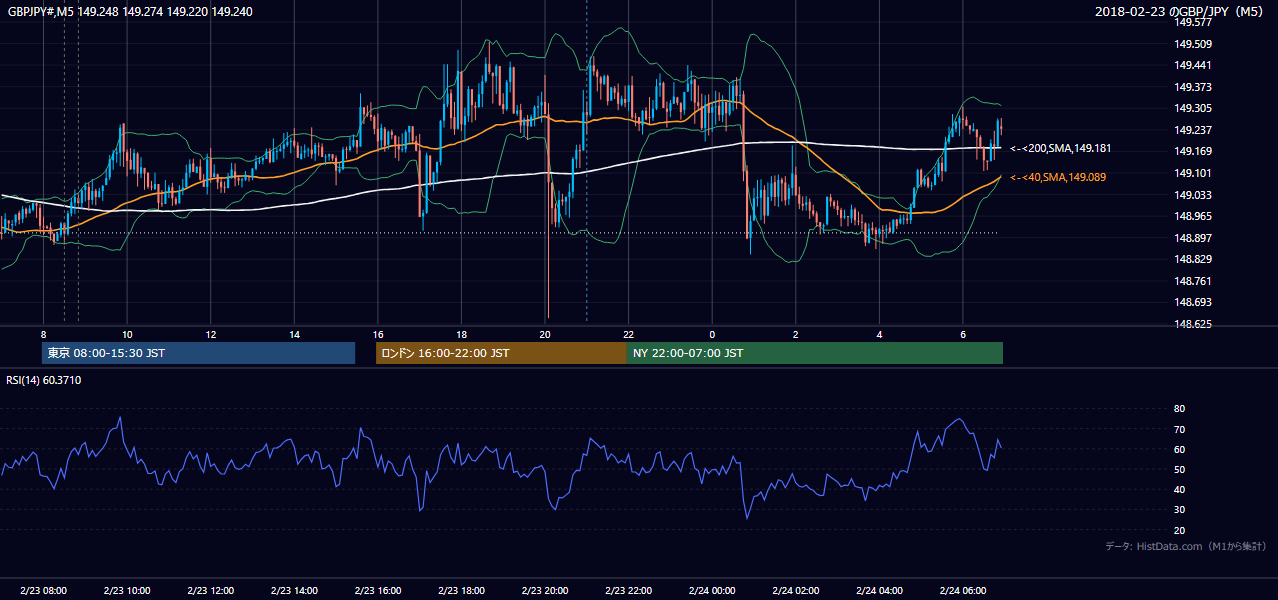Click hour marker 8 under price chart
The width and height of the screenshot is (1278, 600).
pos(43,334)
